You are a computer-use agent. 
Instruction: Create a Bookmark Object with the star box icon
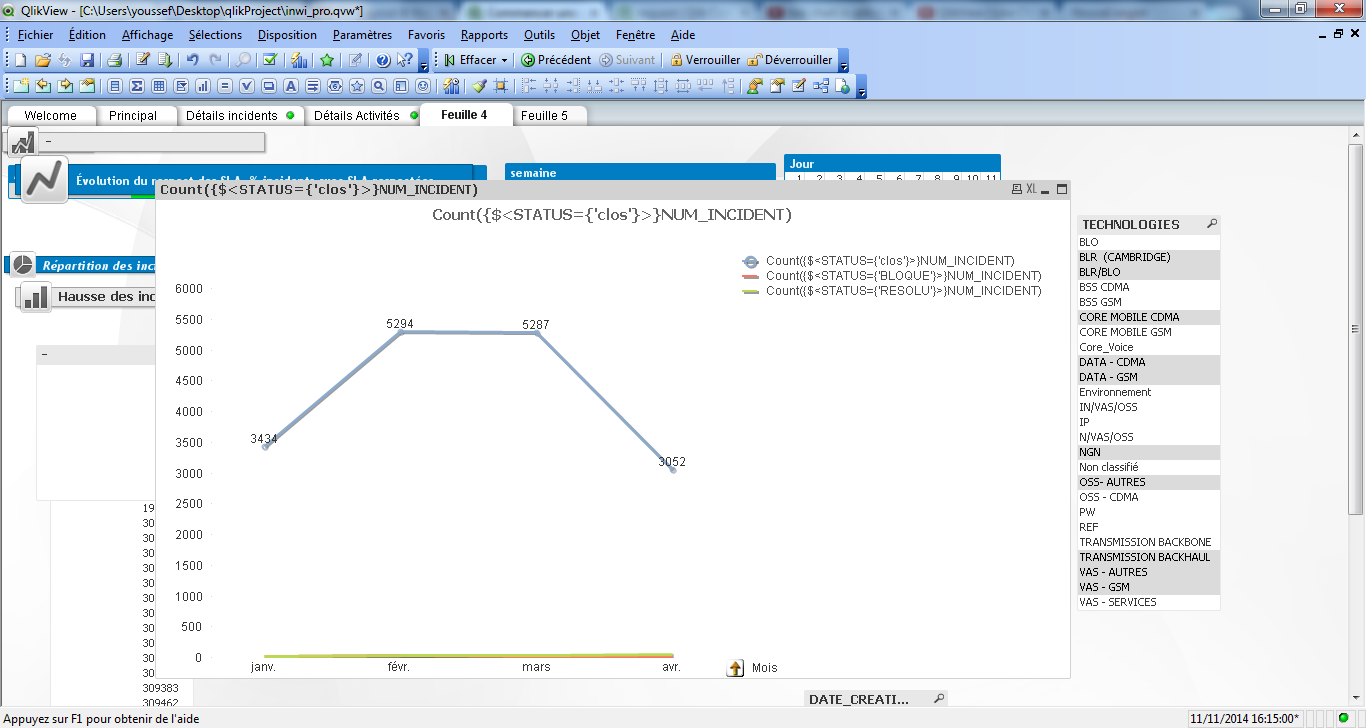tap(357, 86)
